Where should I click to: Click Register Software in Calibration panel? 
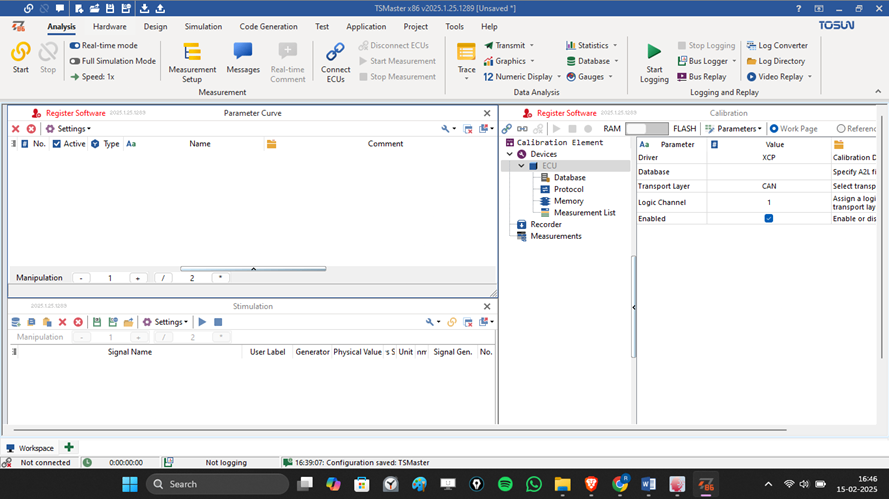[566, 113]
